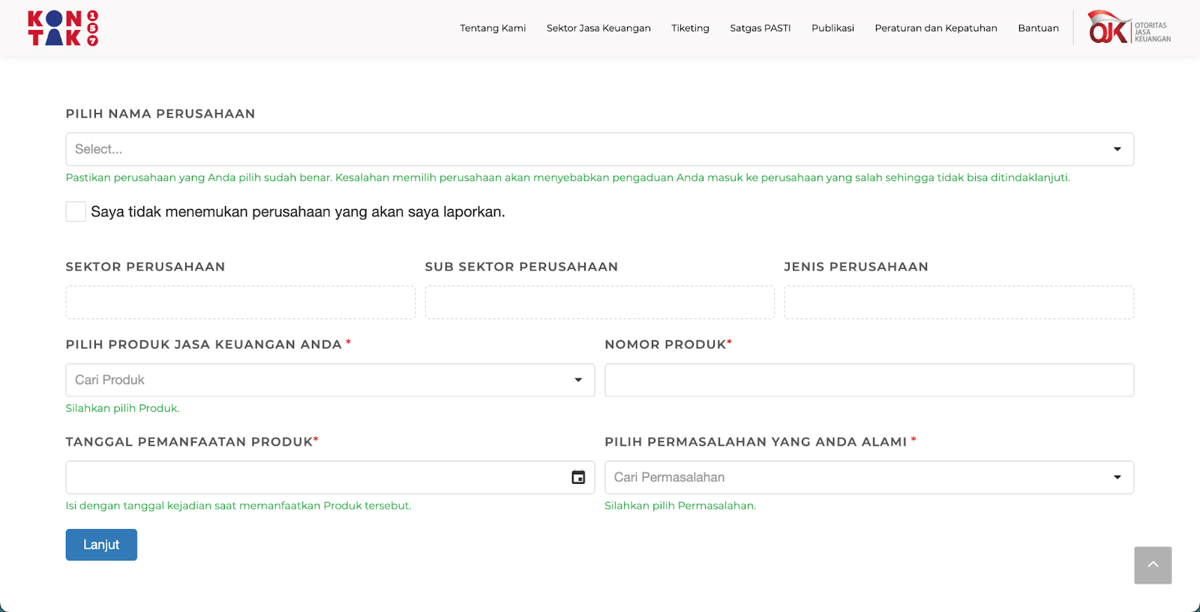The image size is (1200, 612).
Task: Open the Tentang Kami menu
Action: (x=492, y=28)
